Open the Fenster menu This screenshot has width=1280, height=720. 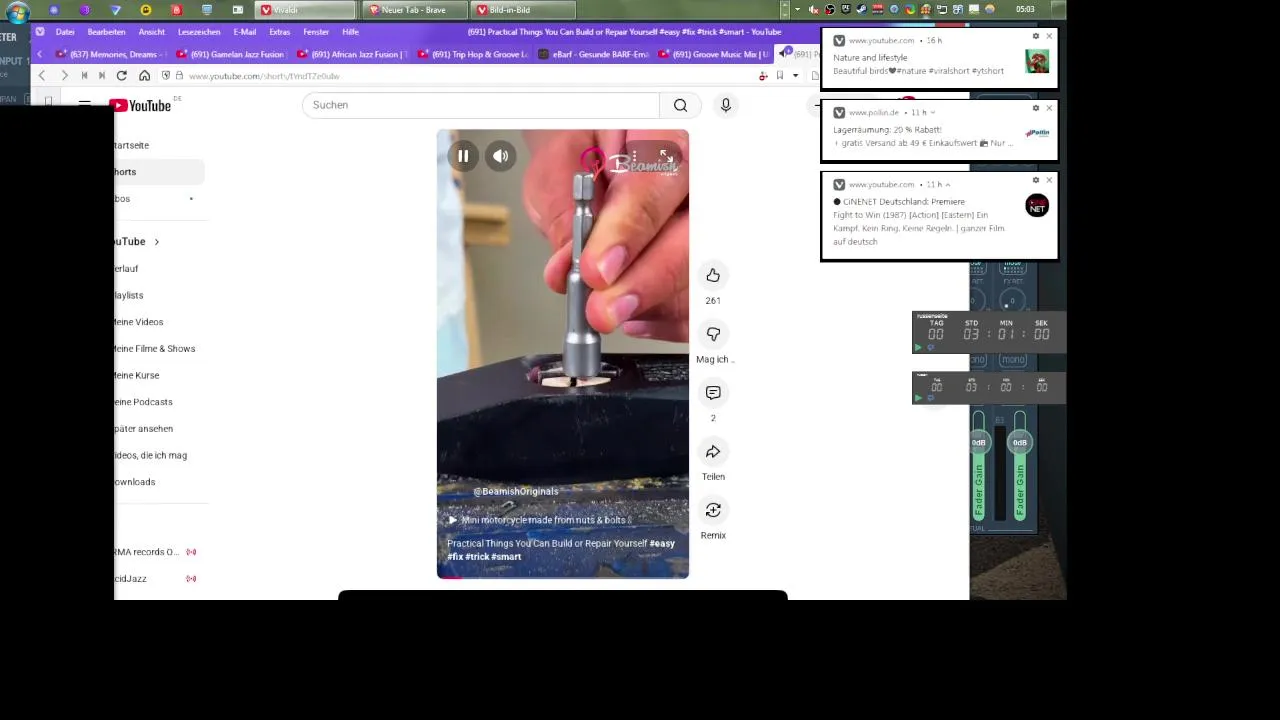[316, 32]
